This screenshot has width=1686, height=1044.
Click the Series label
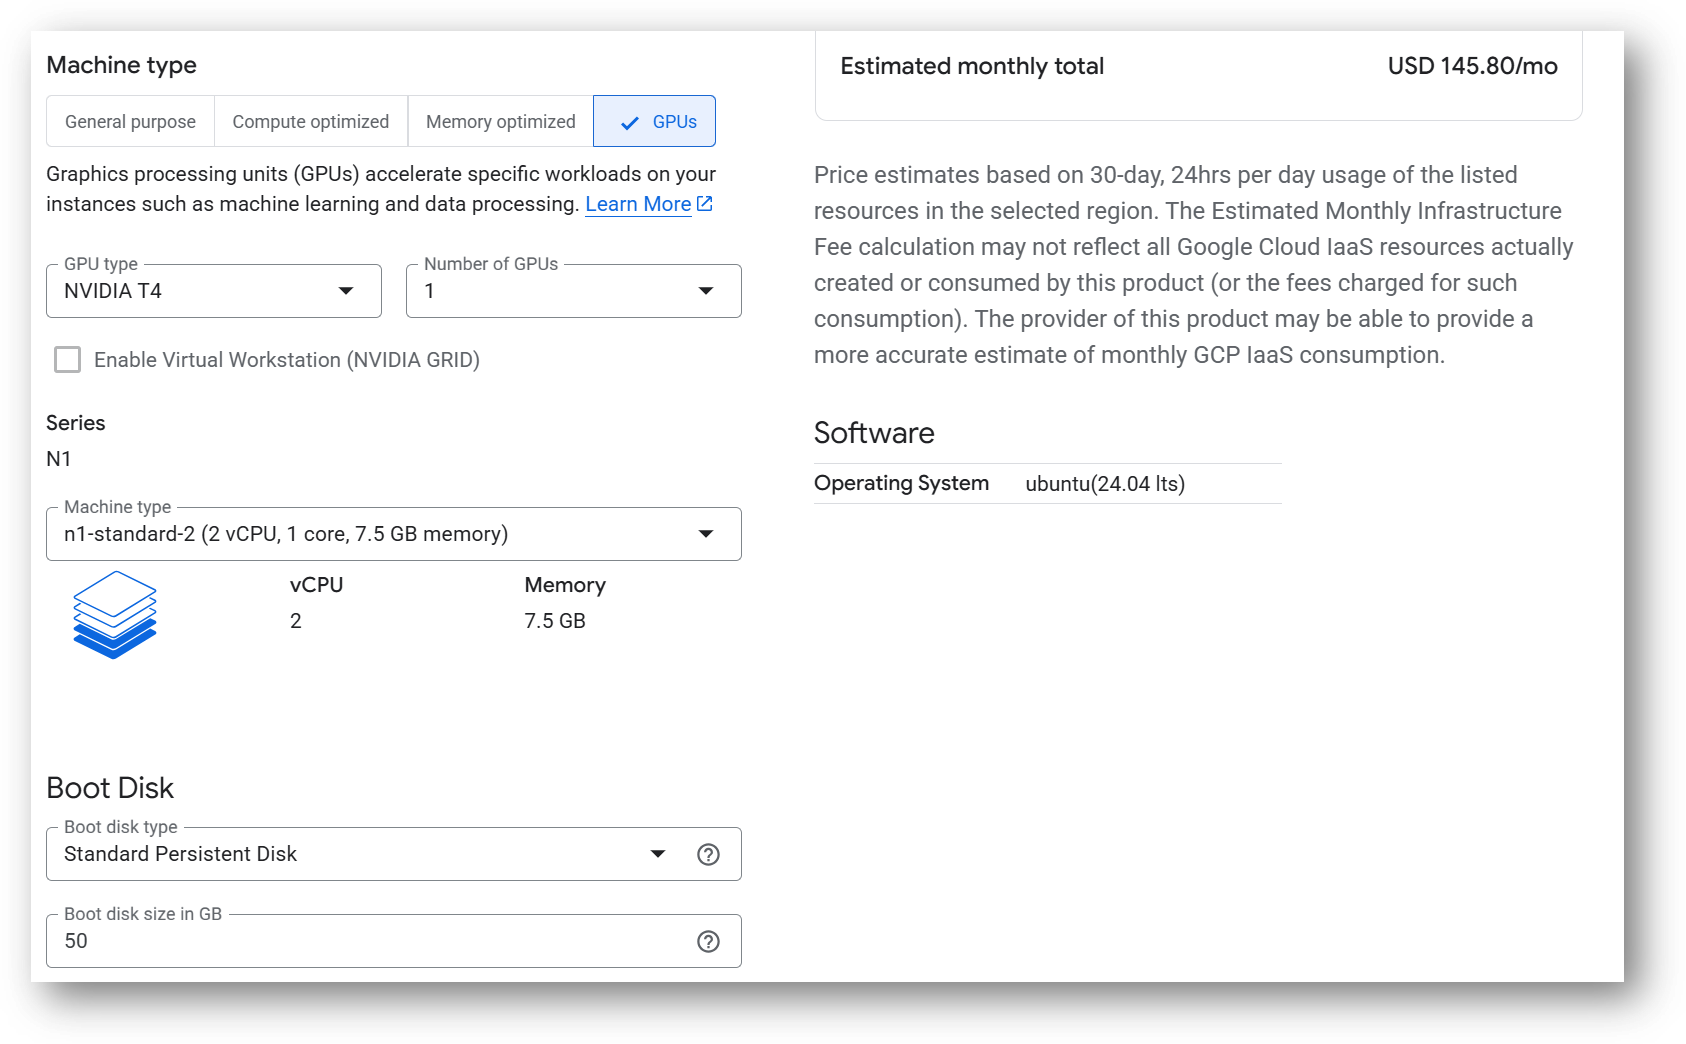pos(76,423)
